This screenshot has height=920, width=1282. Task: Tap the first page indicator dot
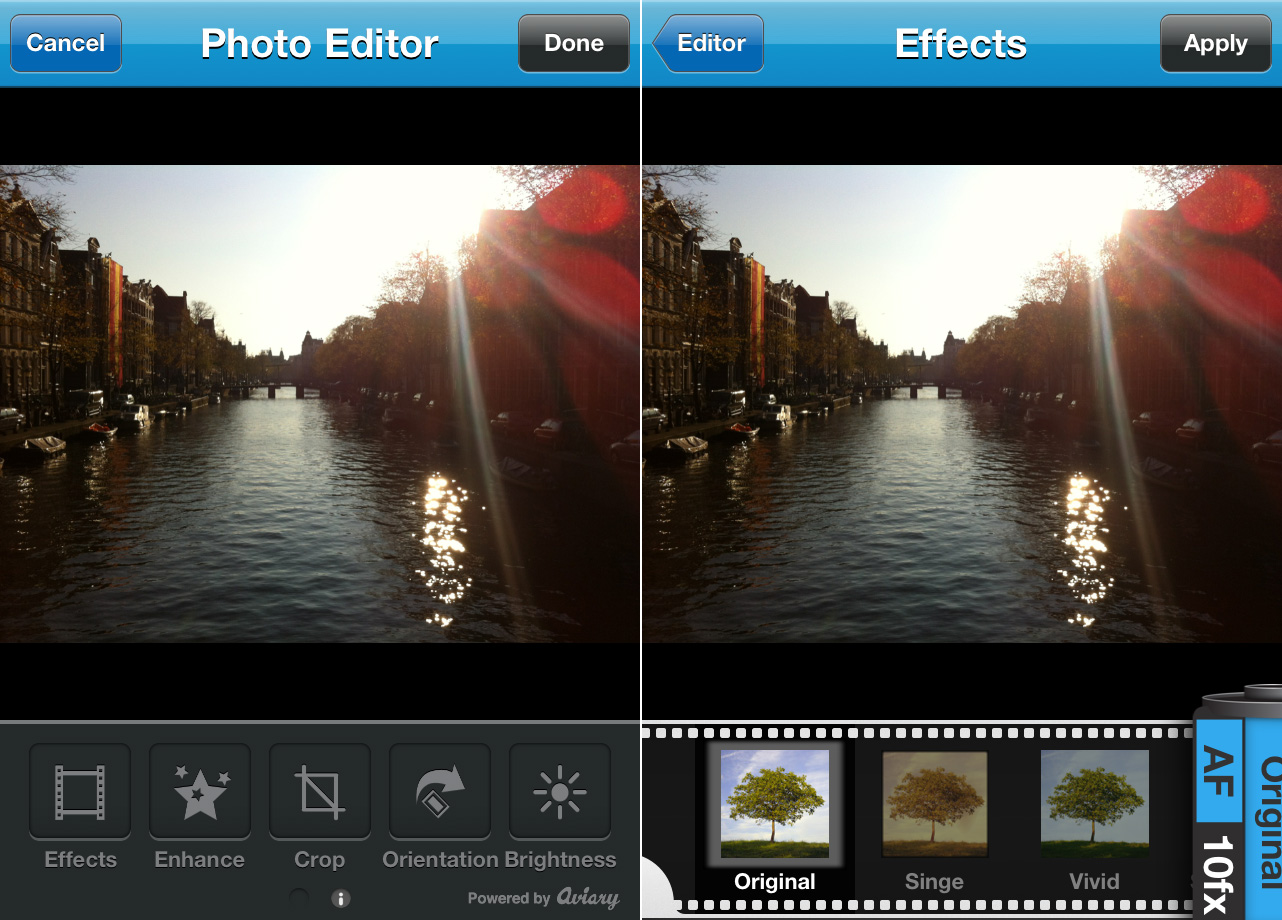tap(299, 898)
